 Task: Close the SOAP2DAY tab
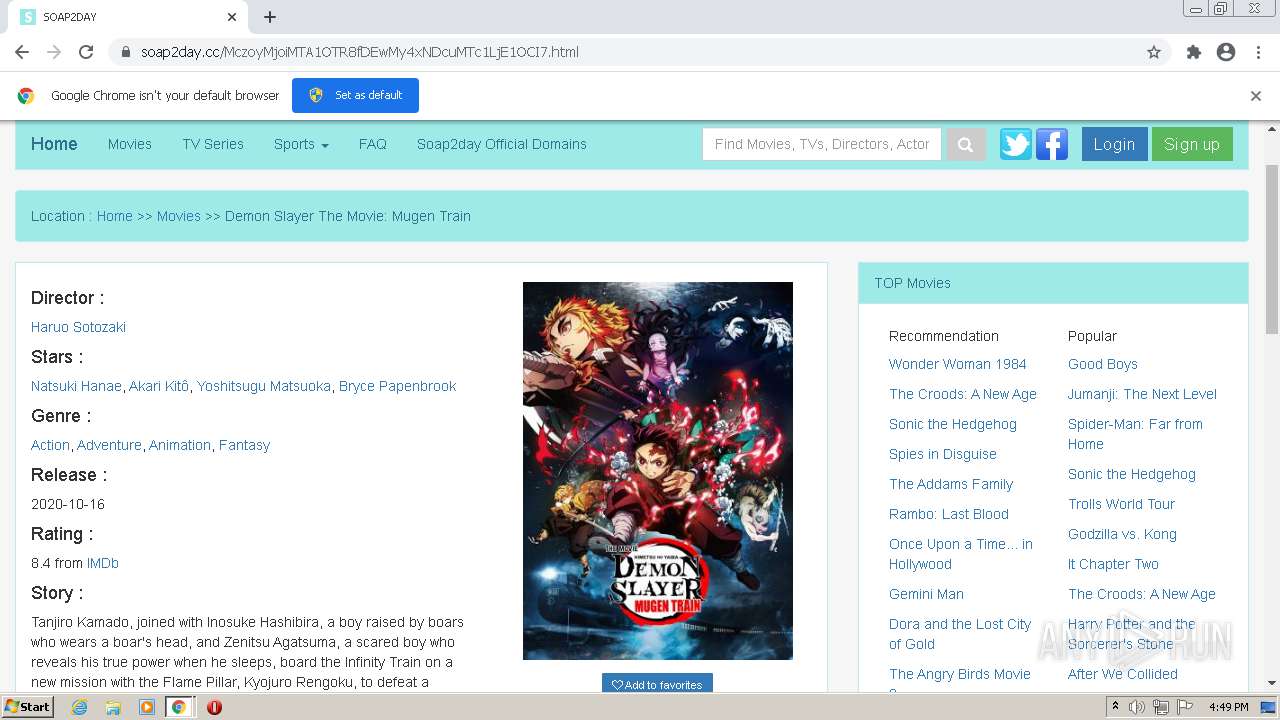click(x=232, y=17)
